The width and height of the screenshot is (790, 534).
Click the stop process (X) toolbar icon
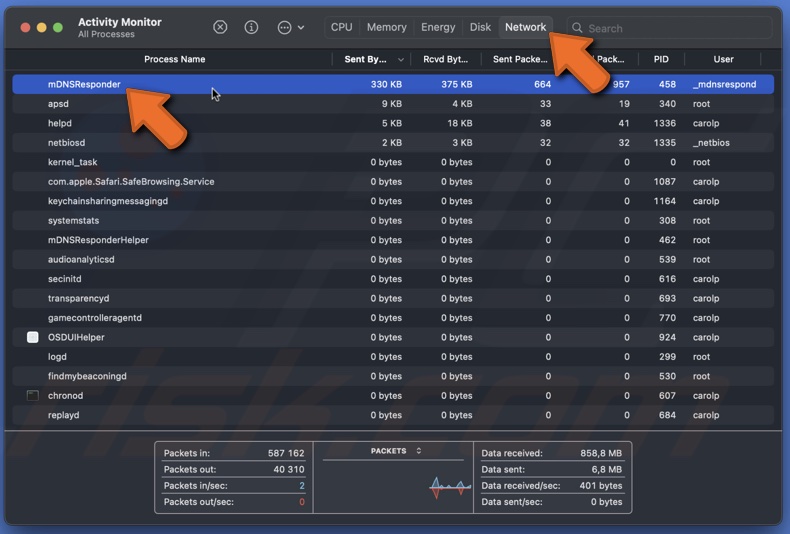pyautogui.click(x=220, y=27)
